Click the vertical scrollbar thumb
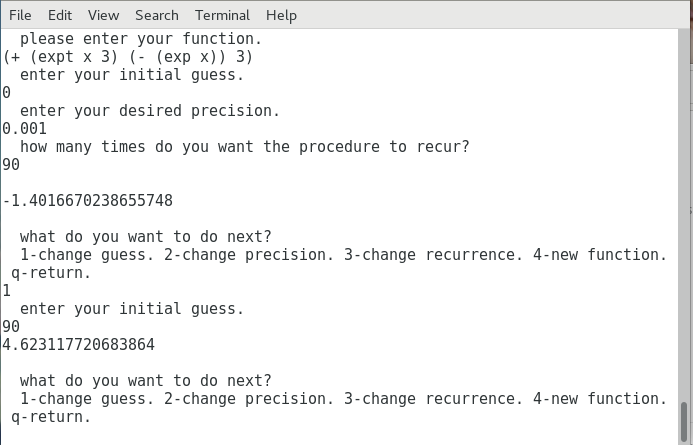 pyautogui.click(x=684, y=421)
